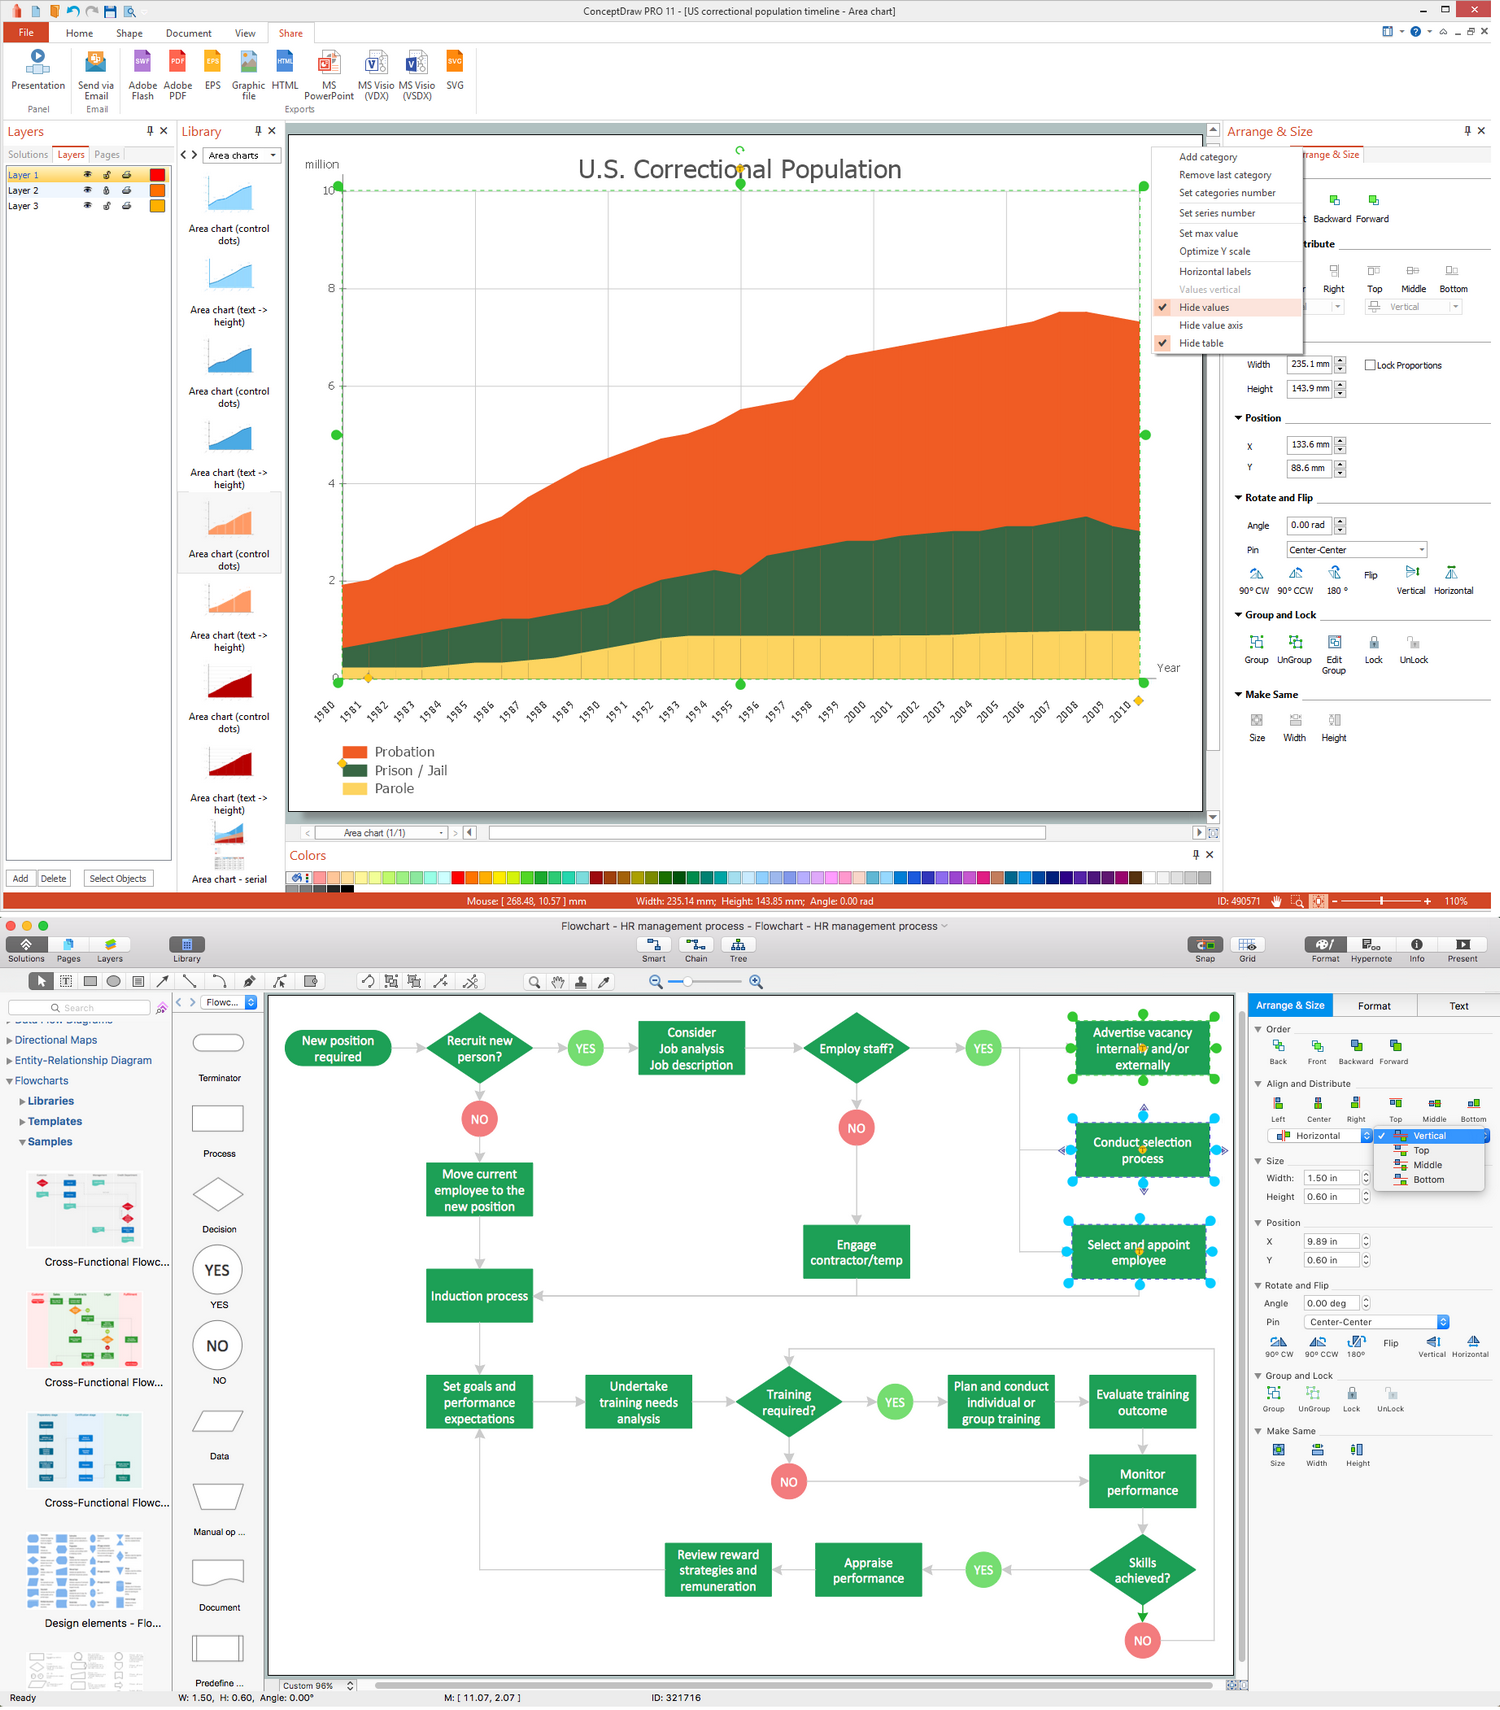
Task: Uncheck Hide table menu option
Action: pyautogui.click(x=1227, y=343)
